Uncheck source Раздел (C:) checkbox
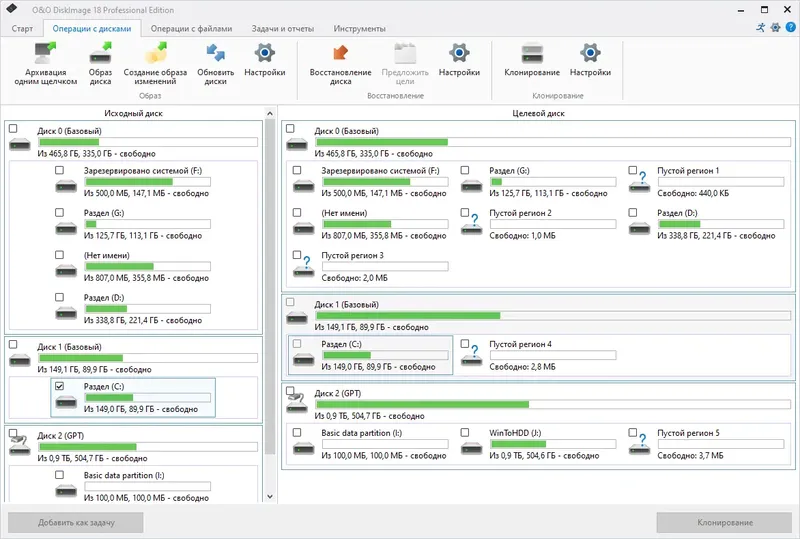Screen dimensions: 800x539 pyautogui.click(x=60, y=386)
